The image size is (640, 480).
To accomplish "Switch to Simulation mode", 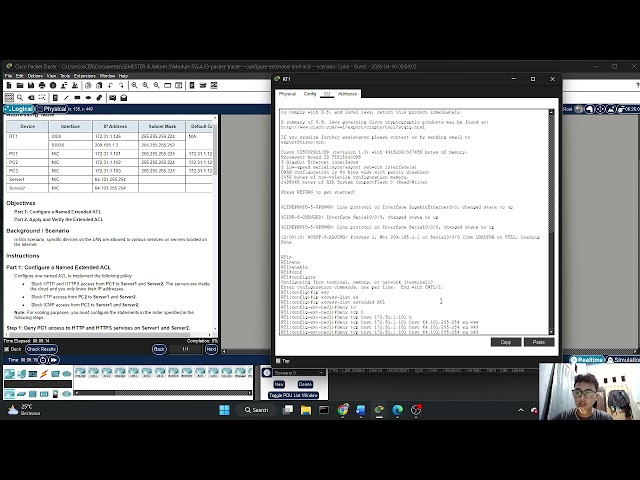I will 623,360.
